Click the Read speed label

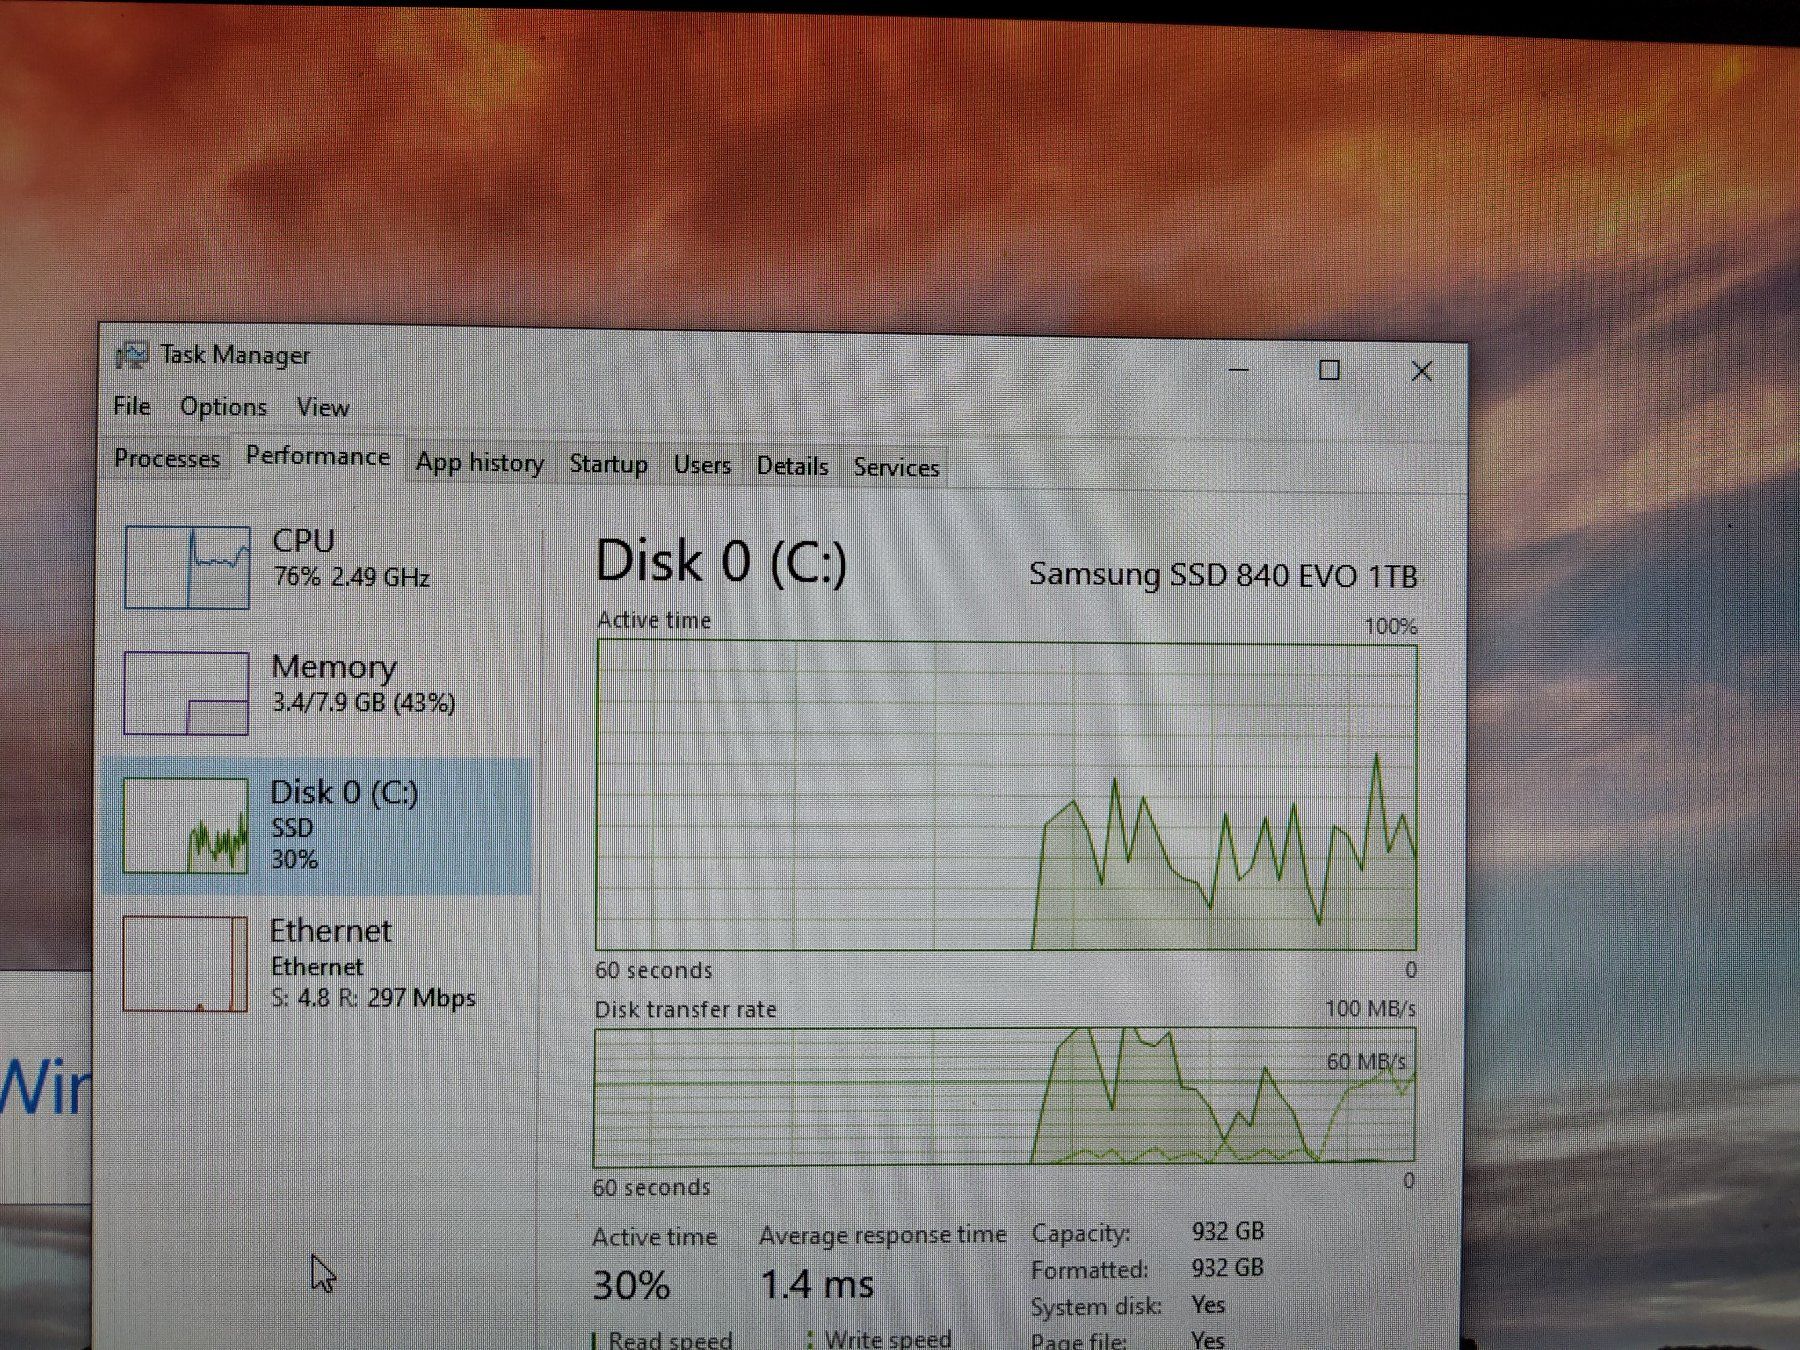click(670, 1339)
